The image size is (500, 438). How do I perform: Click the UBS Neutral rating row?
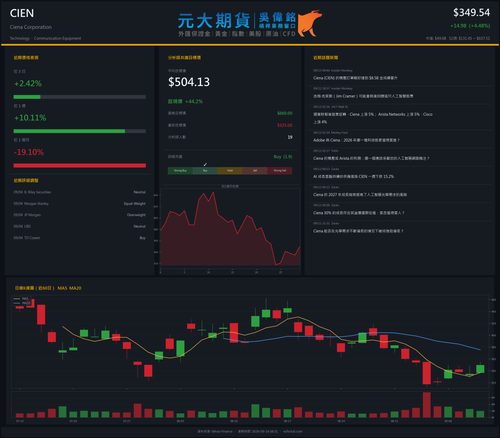80,226
